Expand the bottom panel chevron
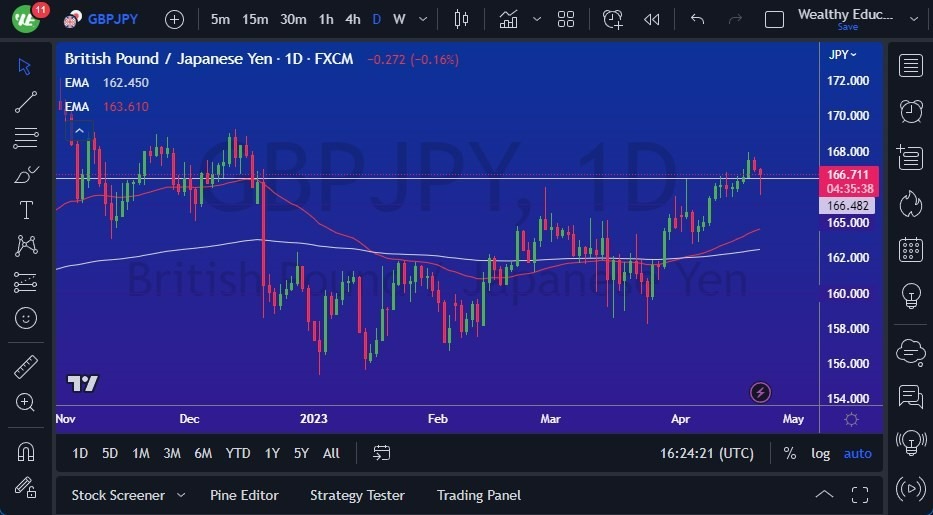Screen dimensions: 933x515 (x=824, y=494)
